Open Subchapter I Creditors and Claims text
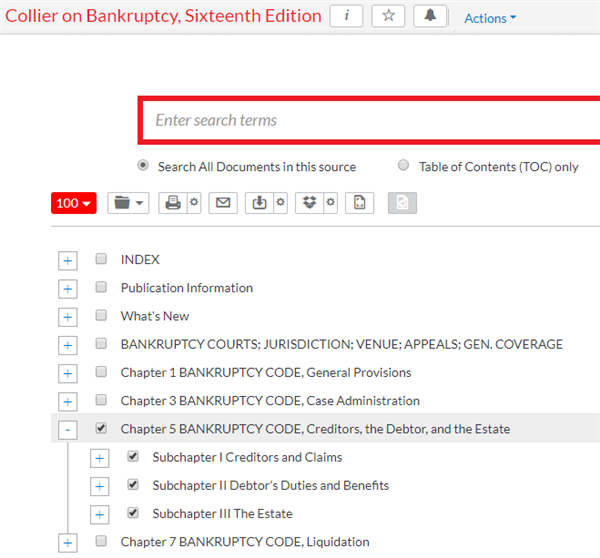The image size is (600, 558). 247,457
